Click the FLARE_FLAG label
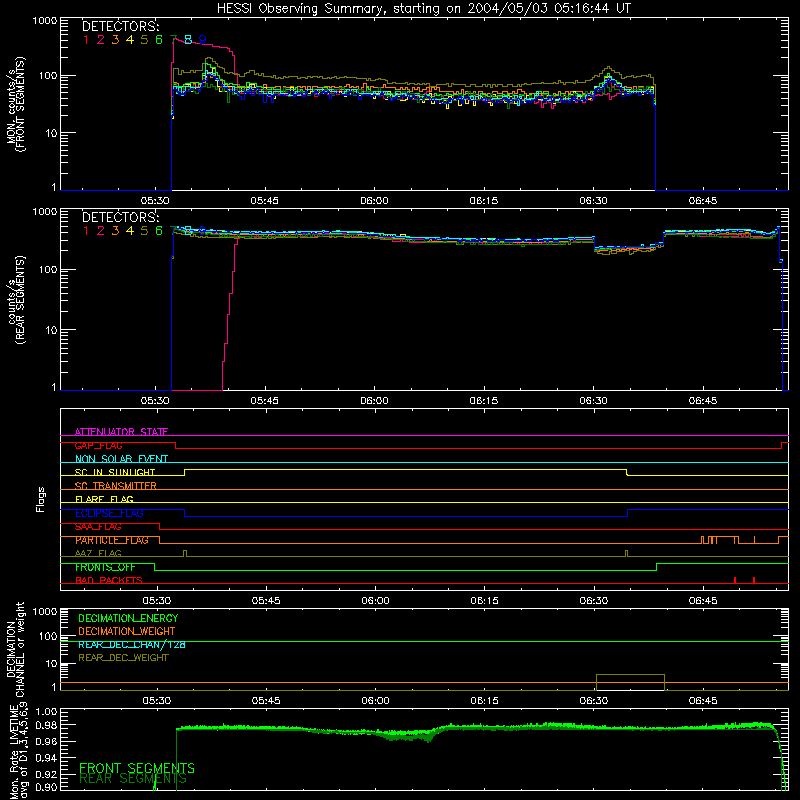The image size is (800, 800). (104, 499)
